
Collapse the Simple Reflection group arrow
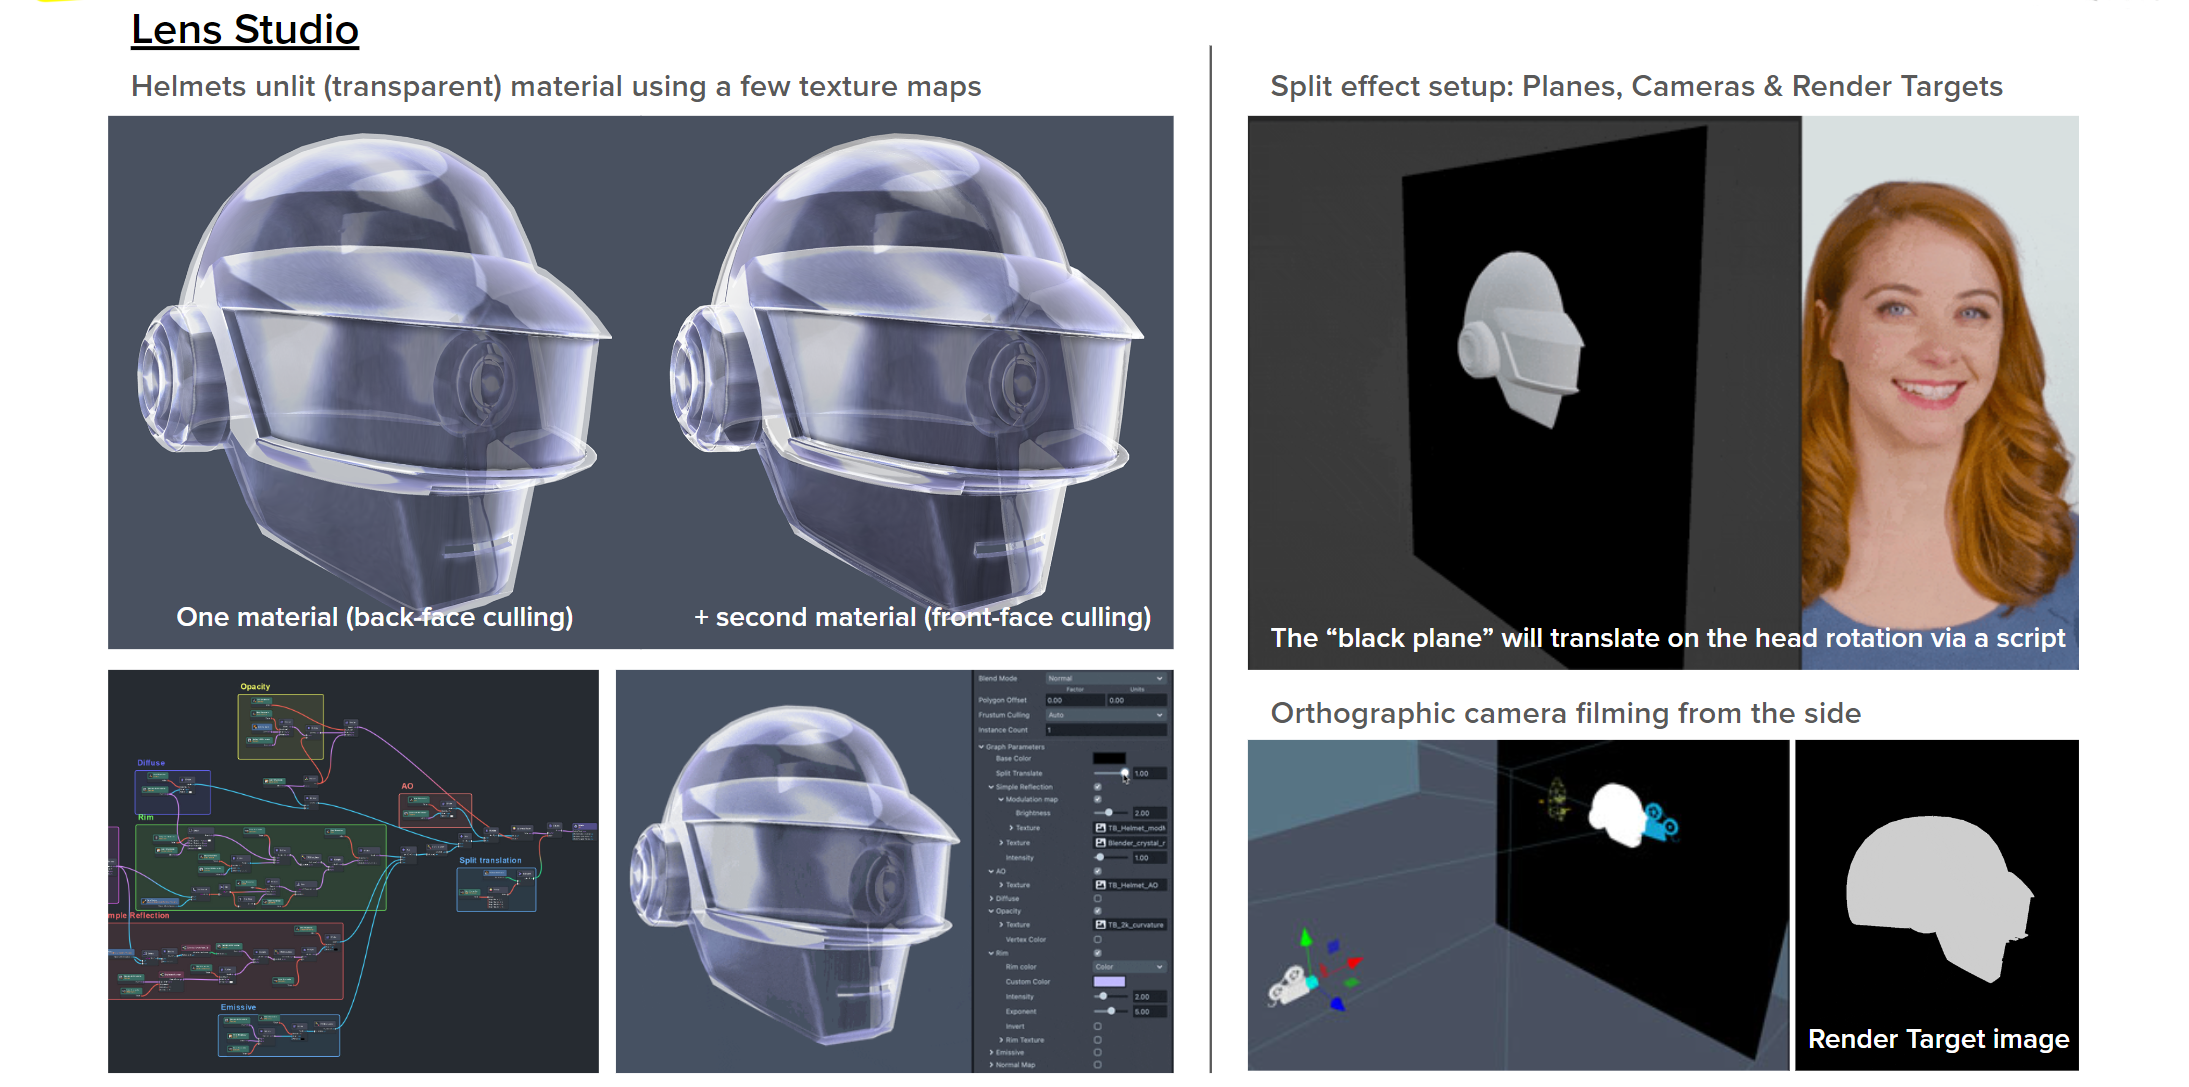[991, 787]
